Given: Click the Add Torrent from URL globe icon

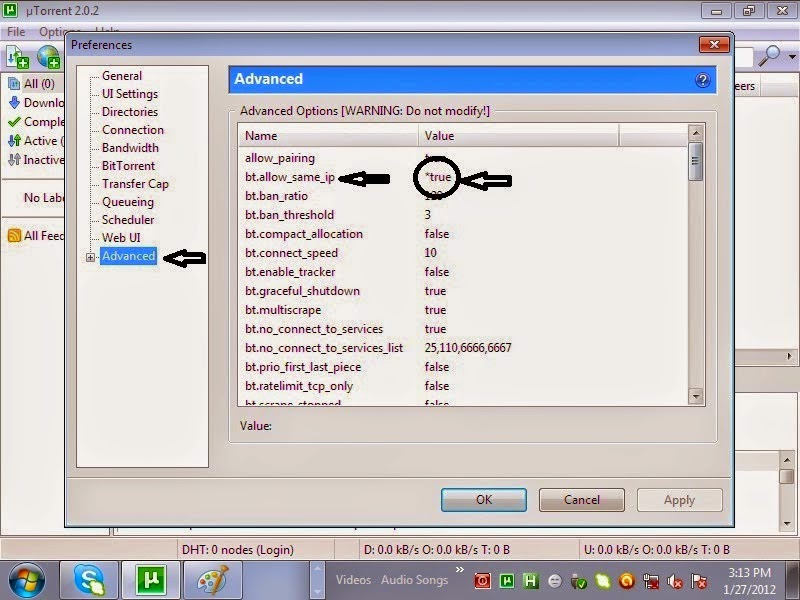Looking at the screenshot, I should click(x=48, y=57).
